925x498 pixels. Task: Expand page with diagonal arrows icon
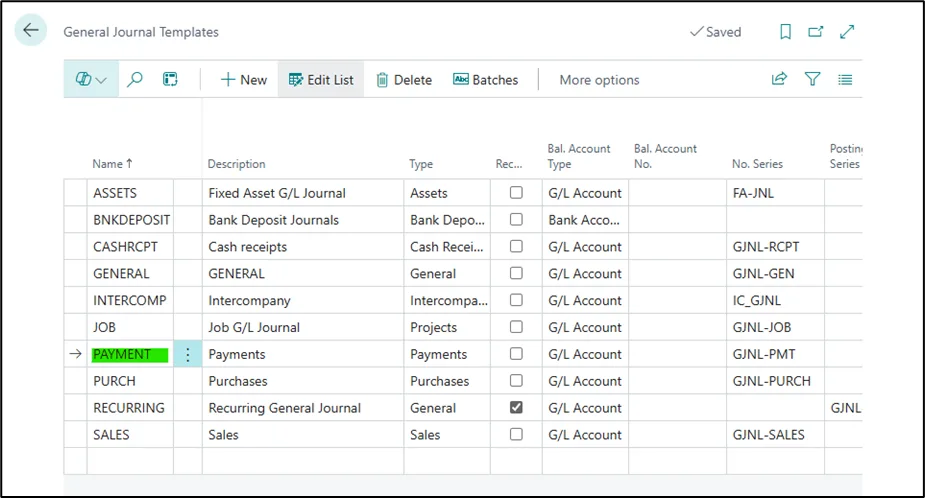tap(847, 31)
